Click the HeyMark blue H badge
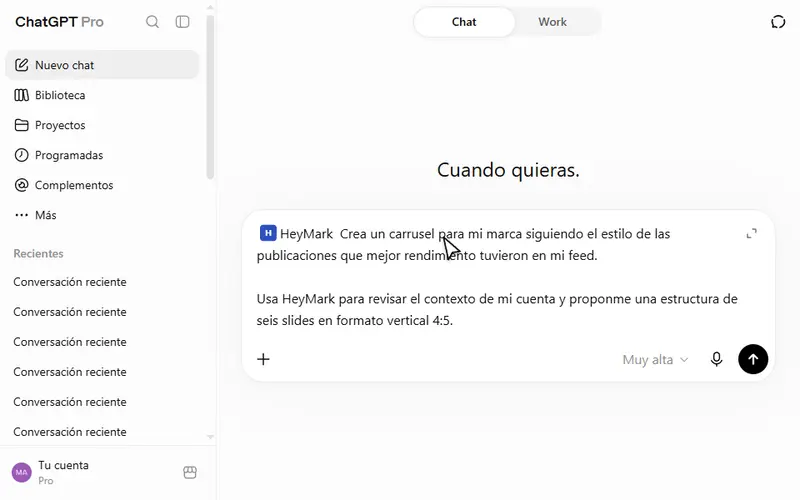The image size is (800, 500). [x=268, y=233]
